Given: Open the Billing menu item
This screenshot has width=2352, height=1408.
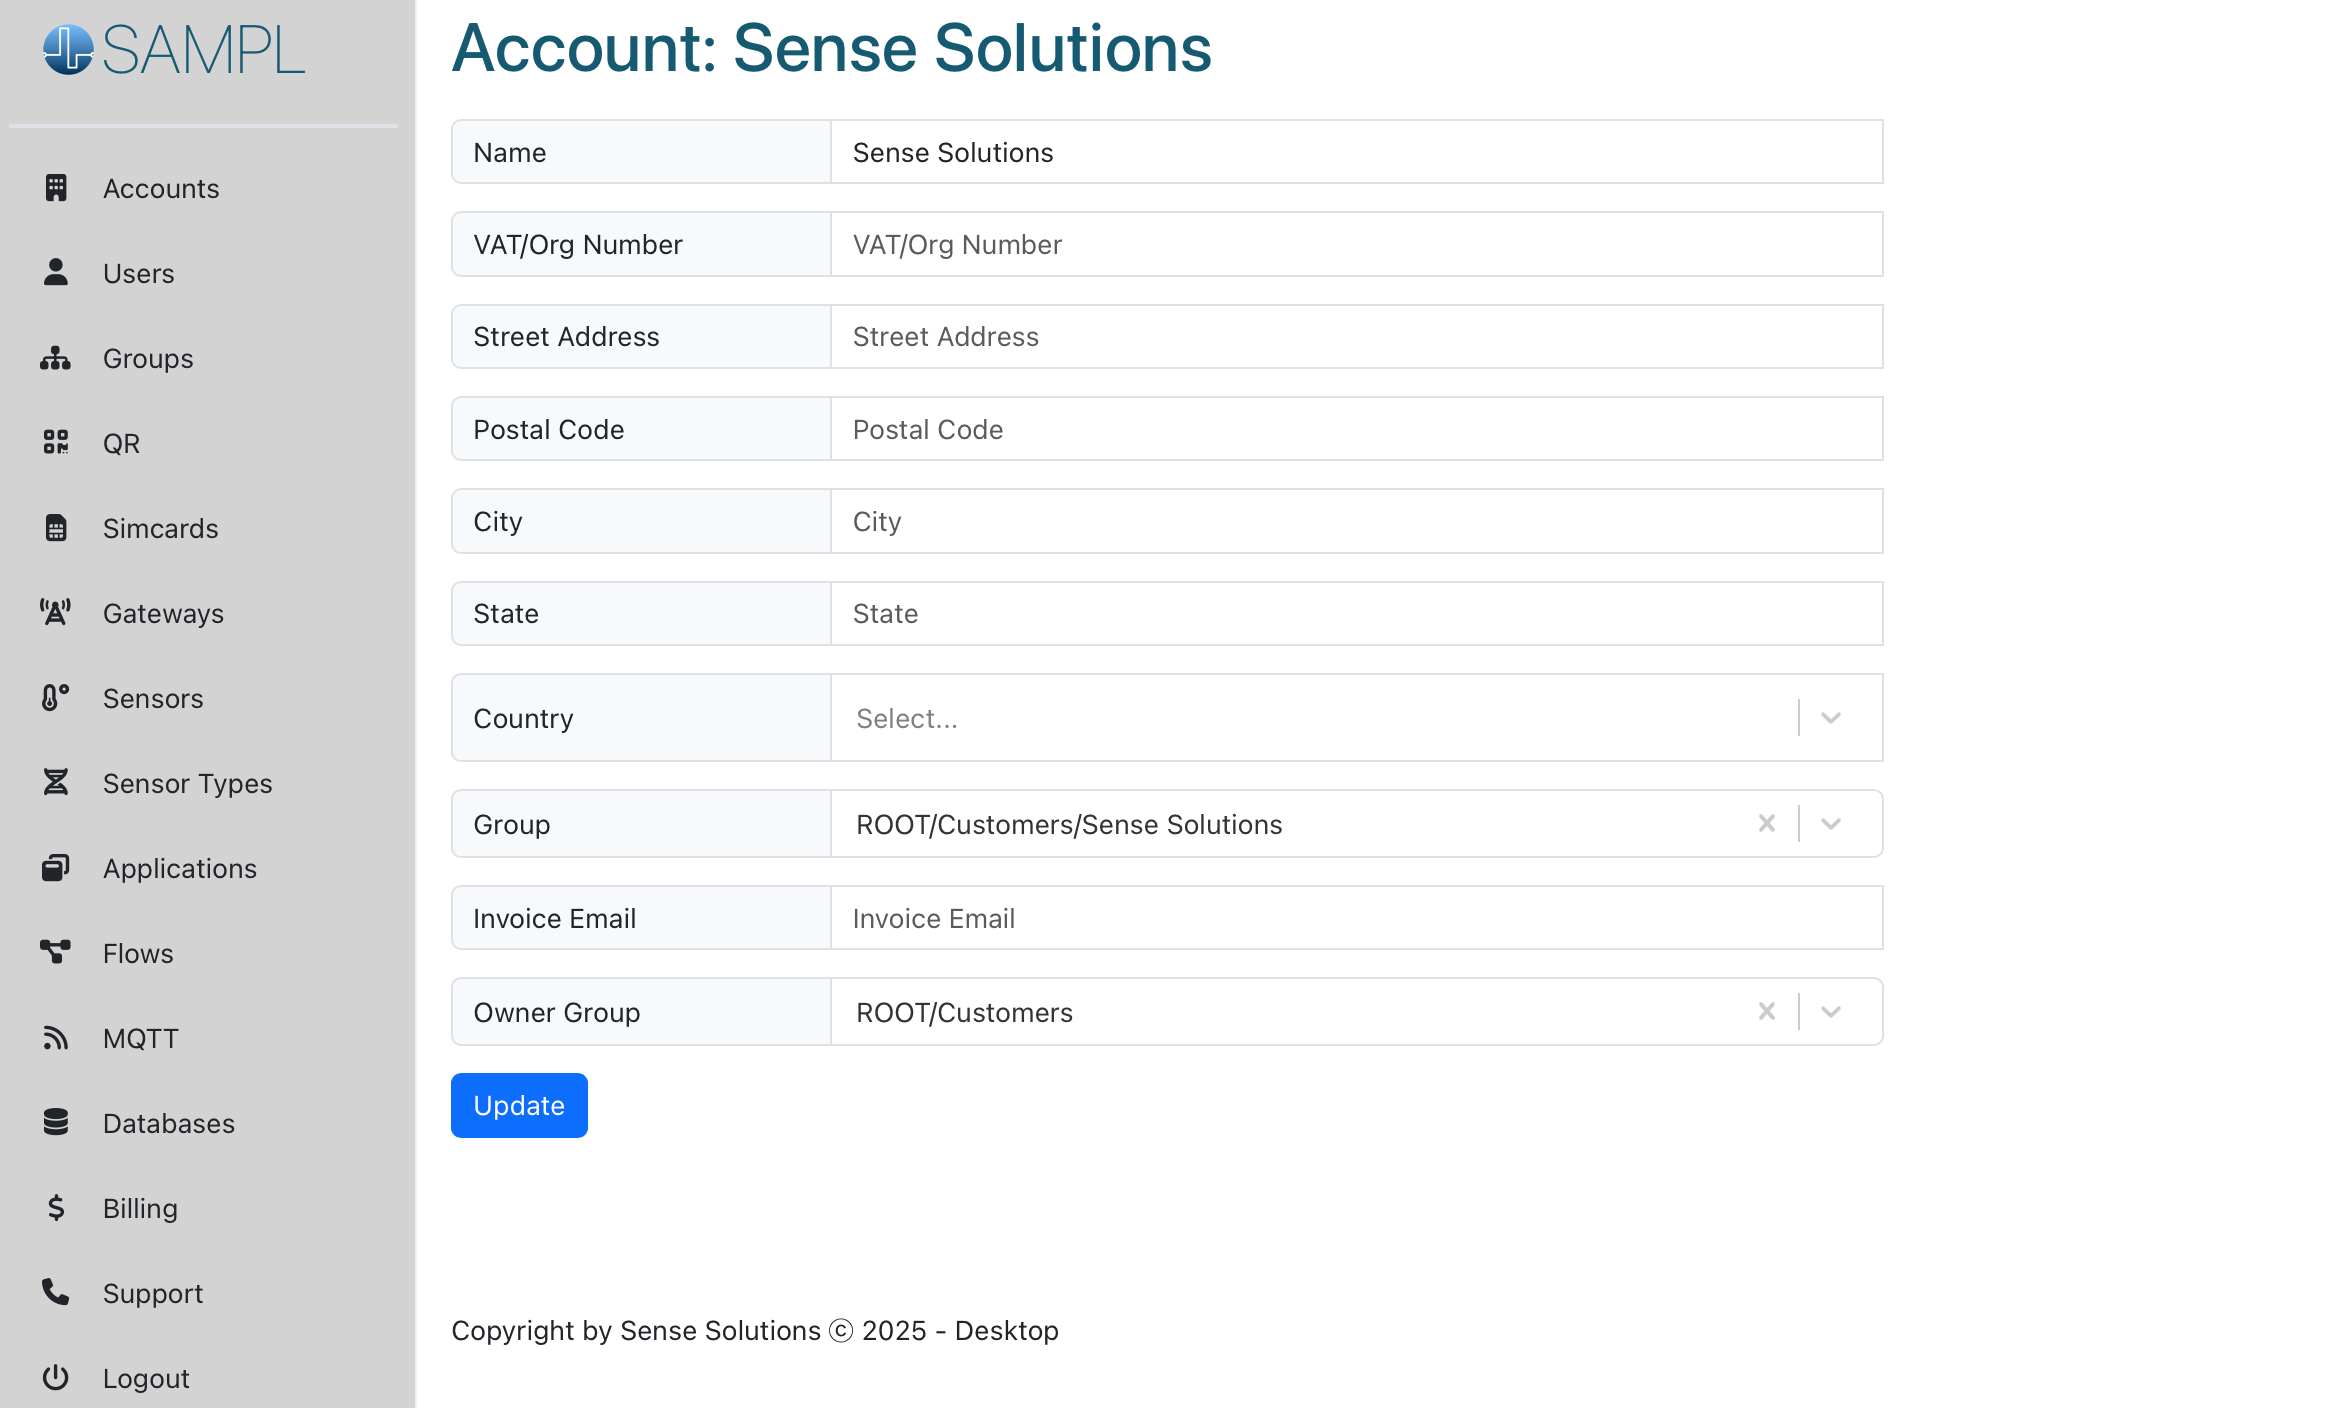Looking at the screenshot, I should click(x=140, y=1208).
